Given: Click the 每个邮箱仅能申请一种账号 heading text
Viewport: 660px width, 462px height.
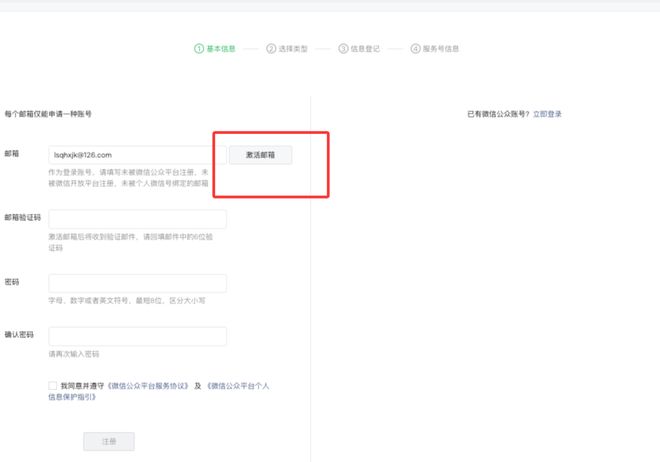Looking at the screenshot, I should coord(48,114).
